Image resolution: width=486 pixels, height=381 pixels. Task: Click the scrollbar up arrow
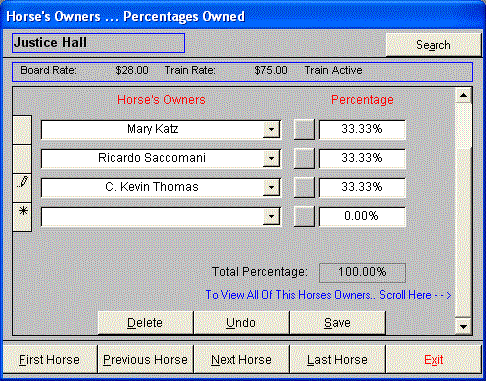(x=463, y=96)
